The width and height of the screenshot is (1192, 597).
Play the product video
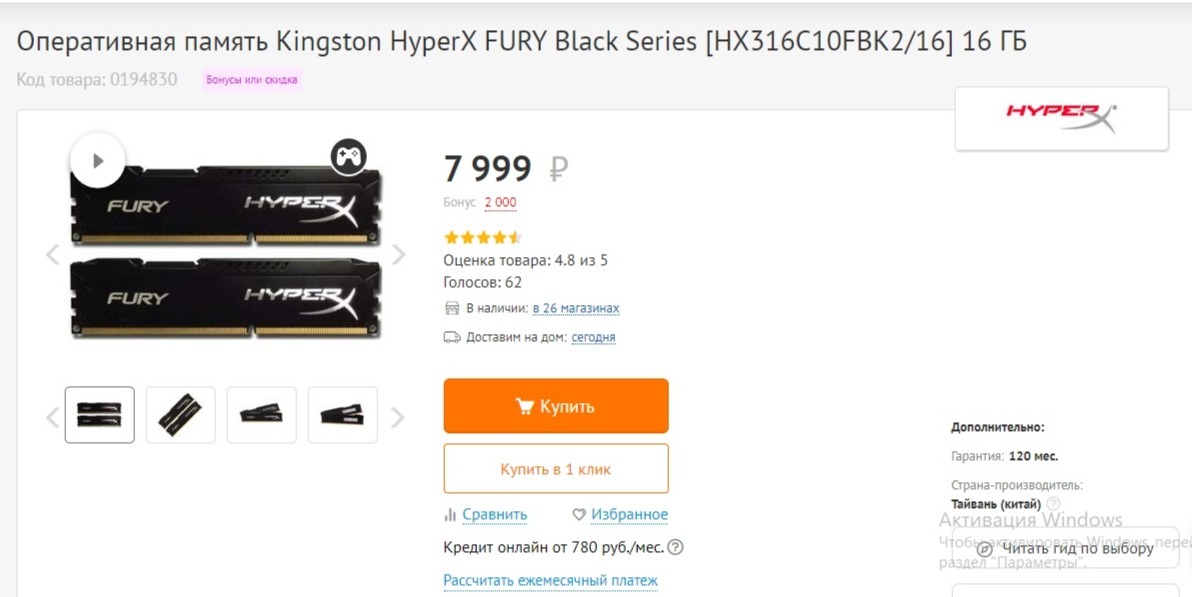tap(98, 160)
